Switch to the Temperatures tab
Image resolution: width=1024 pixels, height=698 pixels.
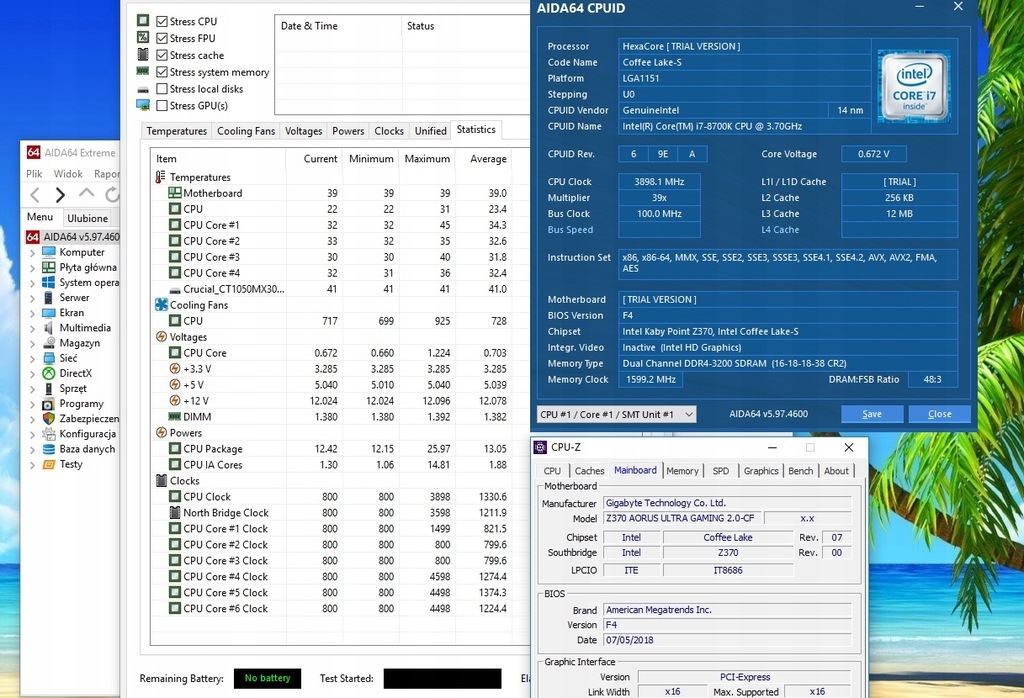[176, 131]
